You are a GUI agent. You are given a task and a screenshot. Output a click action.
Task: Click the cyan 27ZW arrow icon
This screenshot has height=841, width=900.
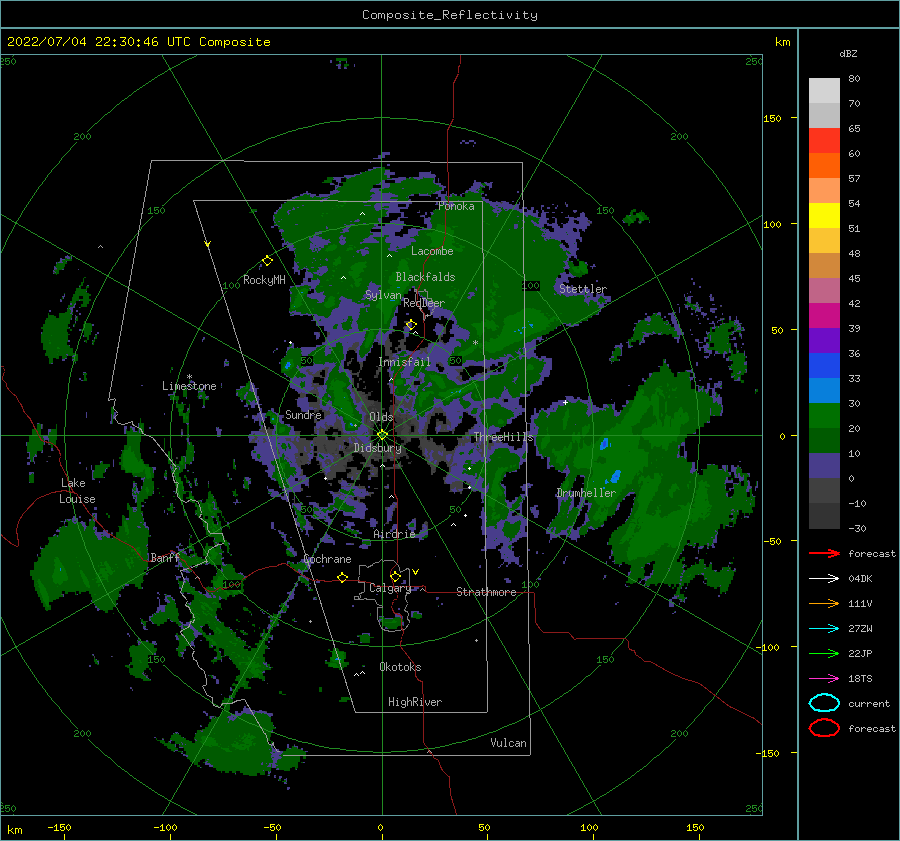tap(824, 629)
